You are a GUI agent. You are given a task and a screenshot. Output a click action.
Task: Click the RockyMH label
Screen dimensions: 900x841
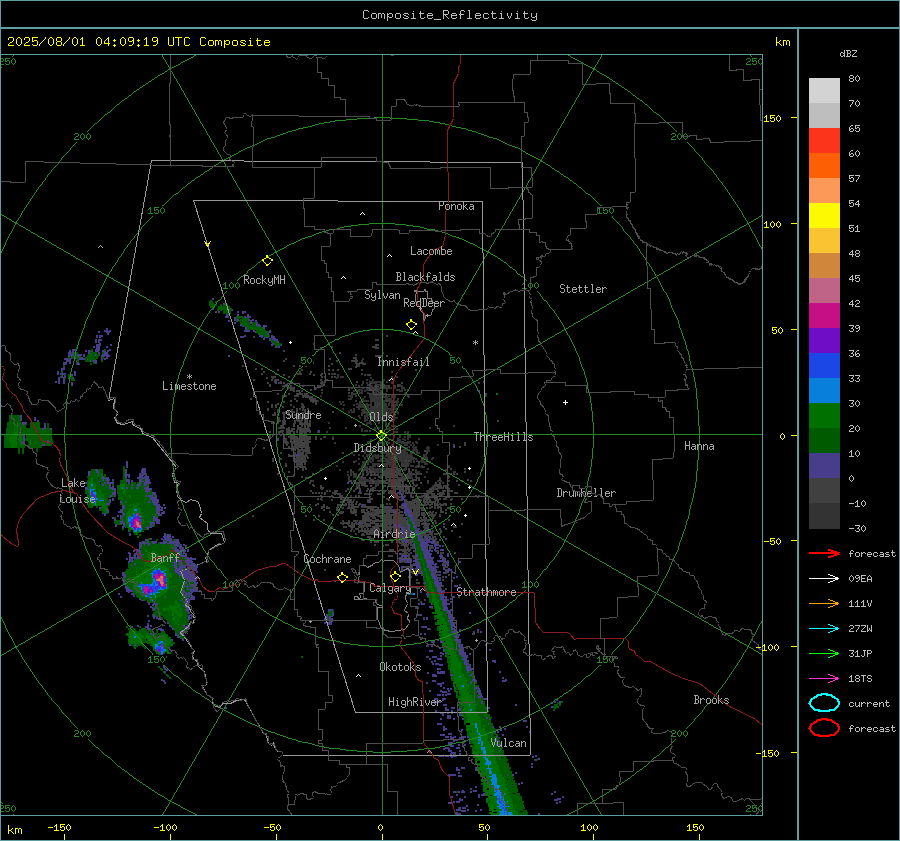[x=264, y=280]
